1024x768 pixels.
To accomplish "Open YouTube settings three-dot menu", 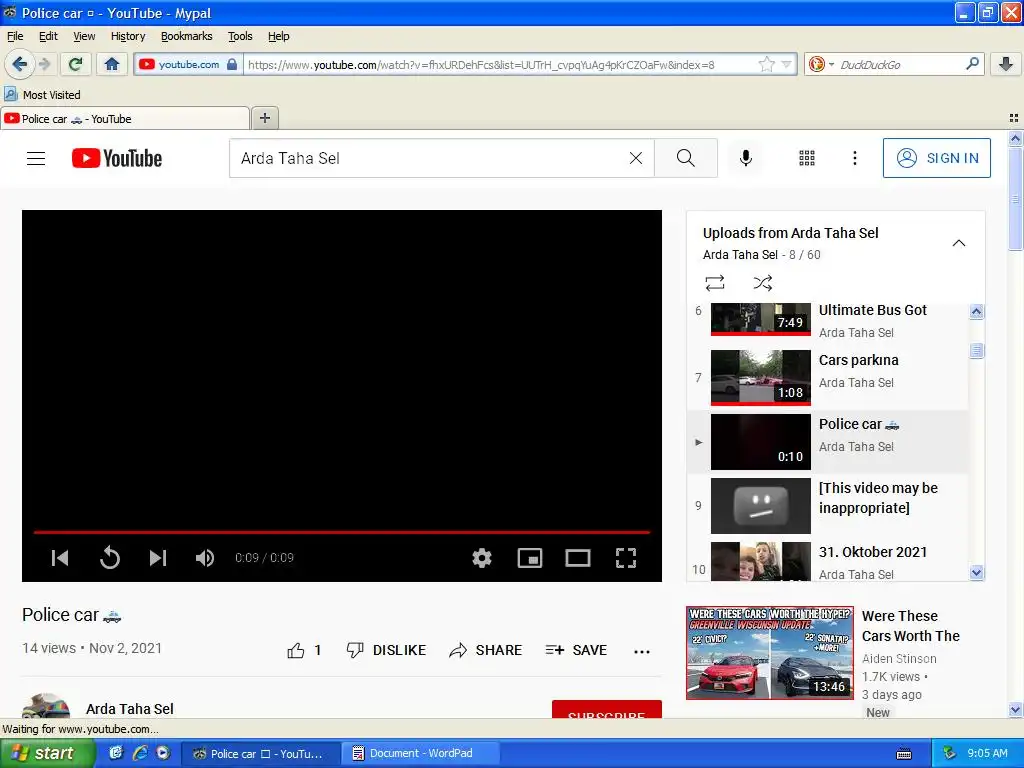I will tap(854, 158).
